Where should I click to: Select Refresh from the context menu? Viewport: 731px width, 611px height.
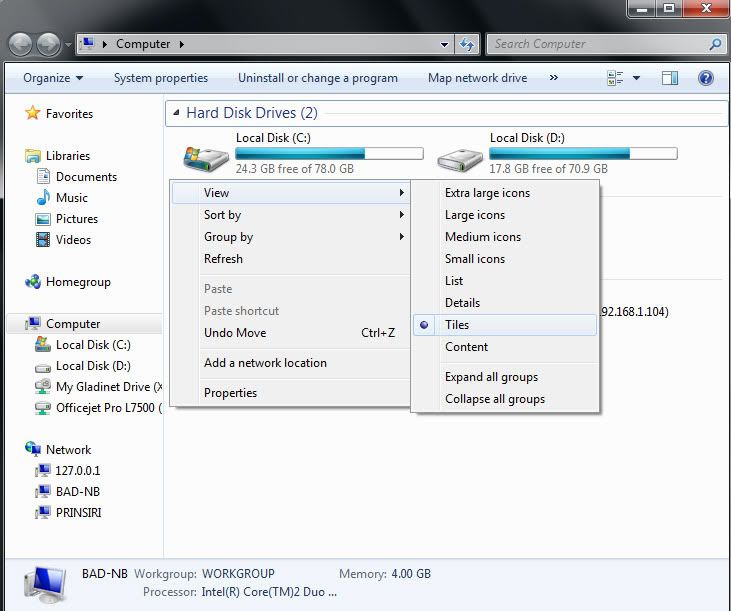(223, 259)
